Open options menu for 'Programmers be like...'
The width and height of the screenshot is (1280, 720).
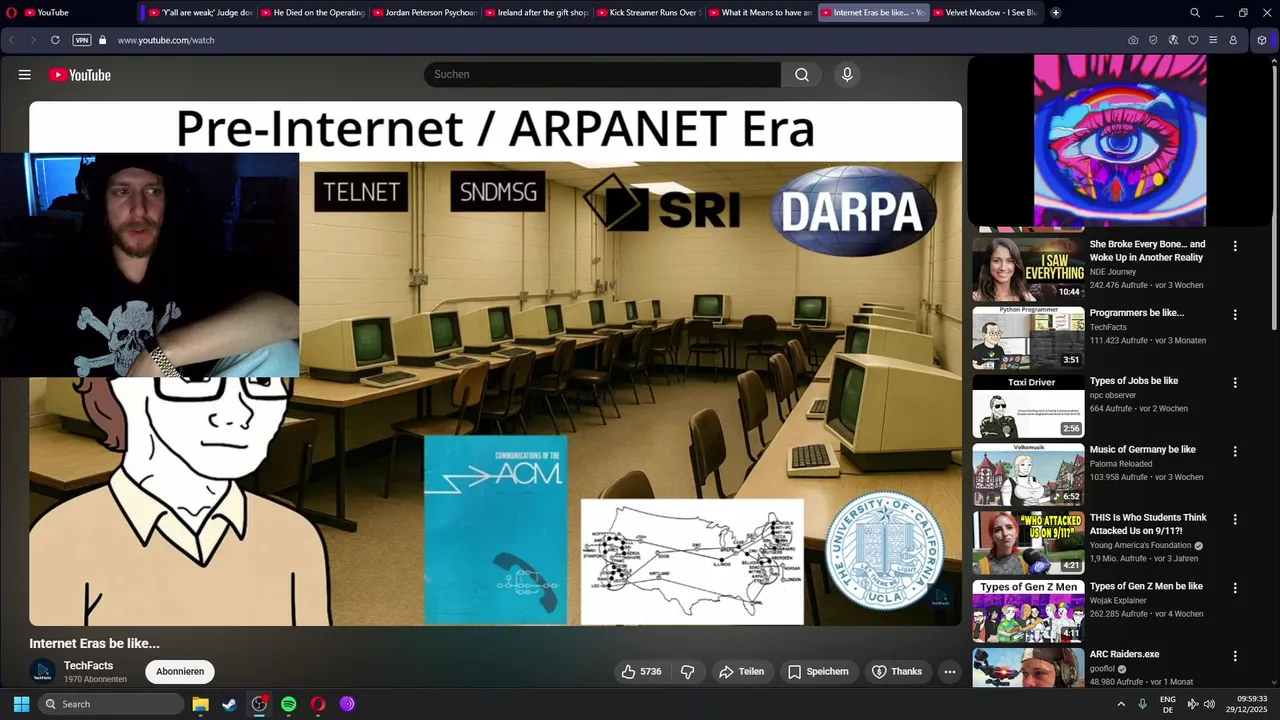pos(1235,314)
